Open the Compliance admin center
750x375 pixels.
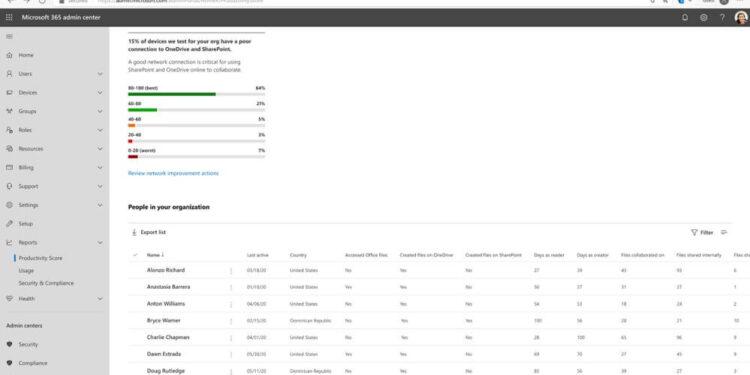pyautogui.click(x=33, y=363)
